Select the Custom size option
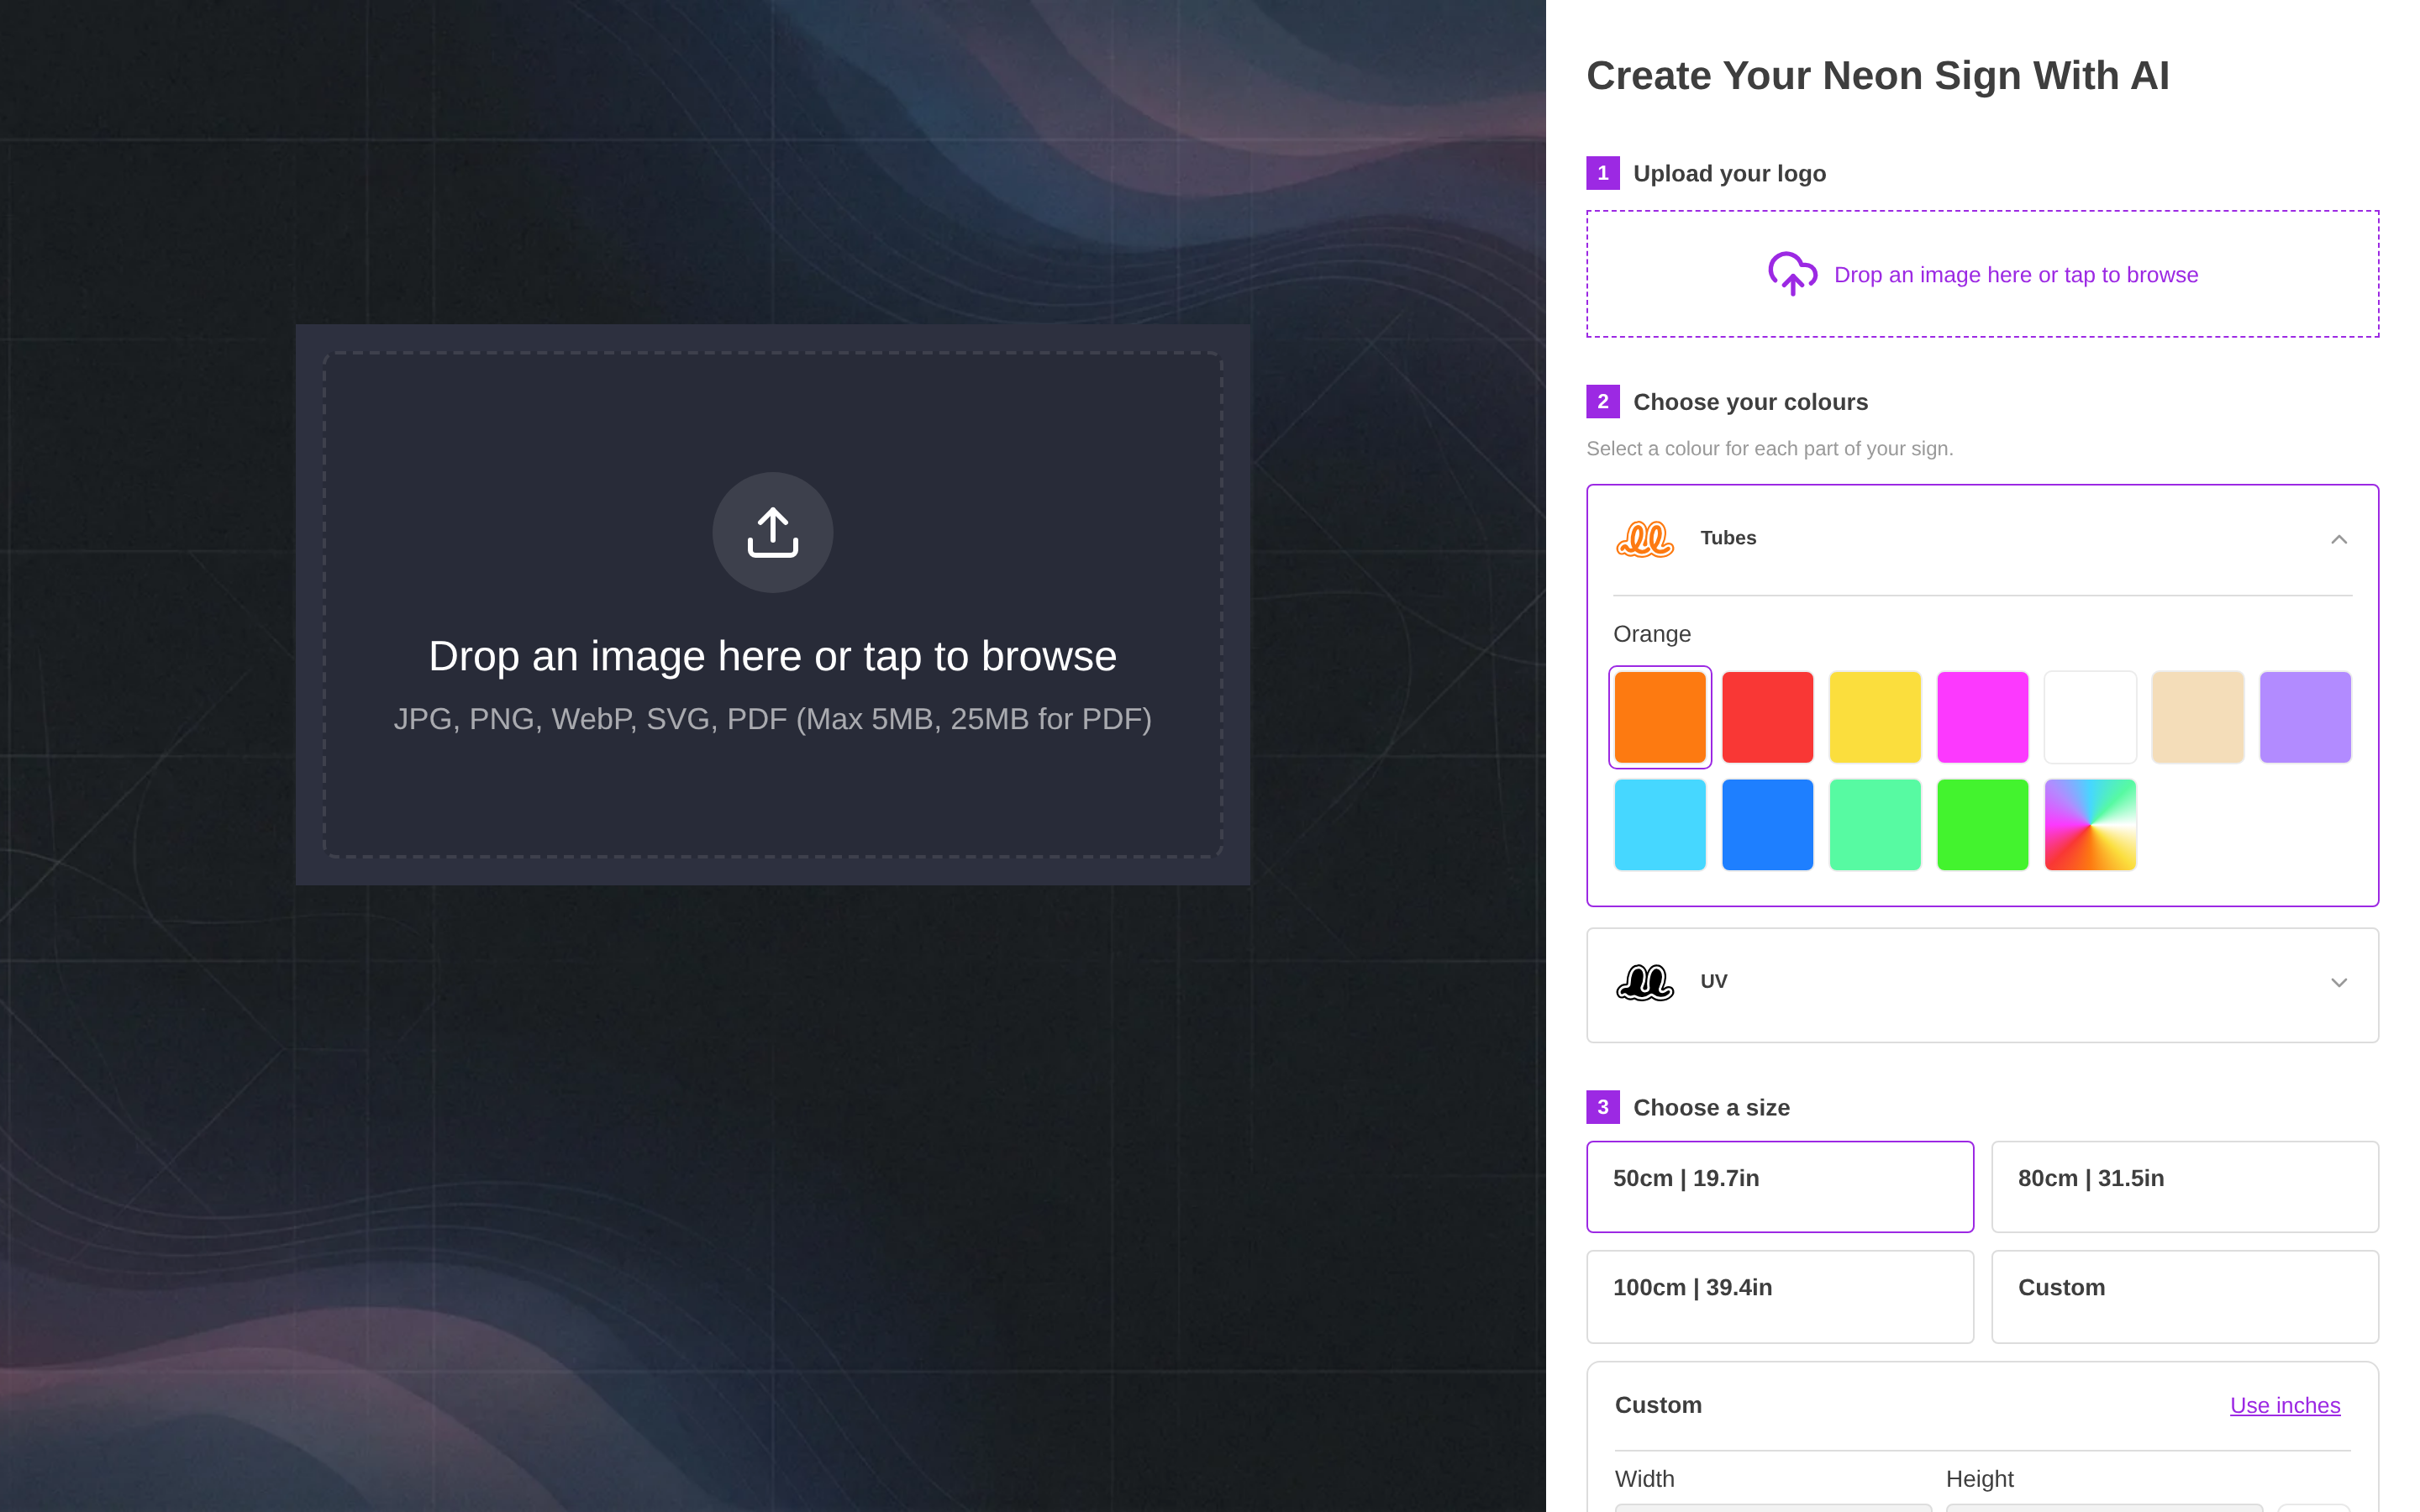 click(x=2185, y=1297)
